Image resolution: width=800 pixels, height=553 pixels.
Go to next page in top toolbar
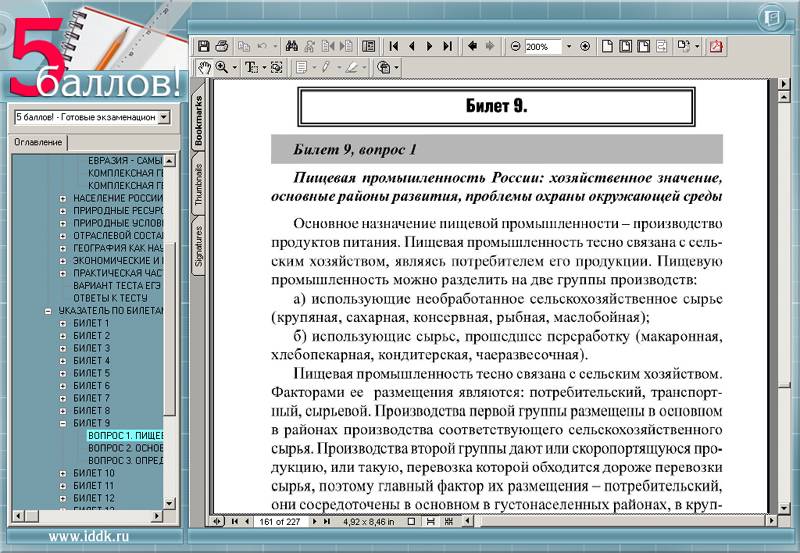(429, 46)
